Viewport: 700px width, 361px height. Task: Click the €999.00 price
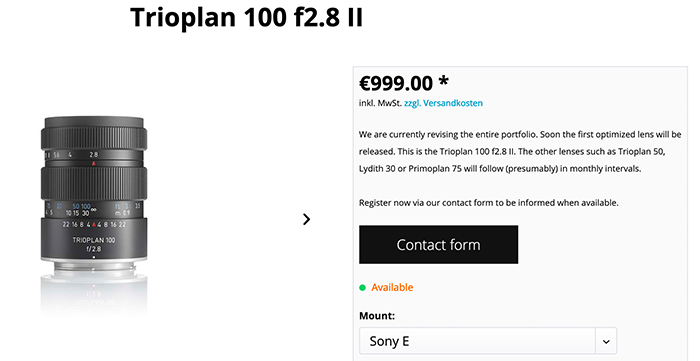click(x=396, y=83)
